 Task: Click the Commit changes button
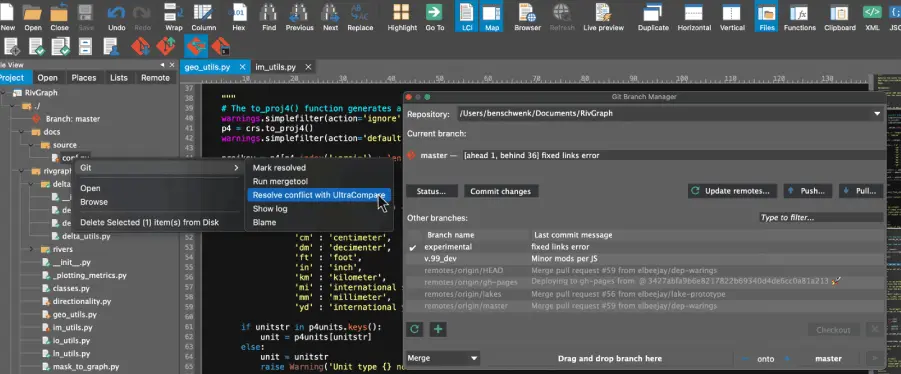pyautogui.click(x=500, y=191)
